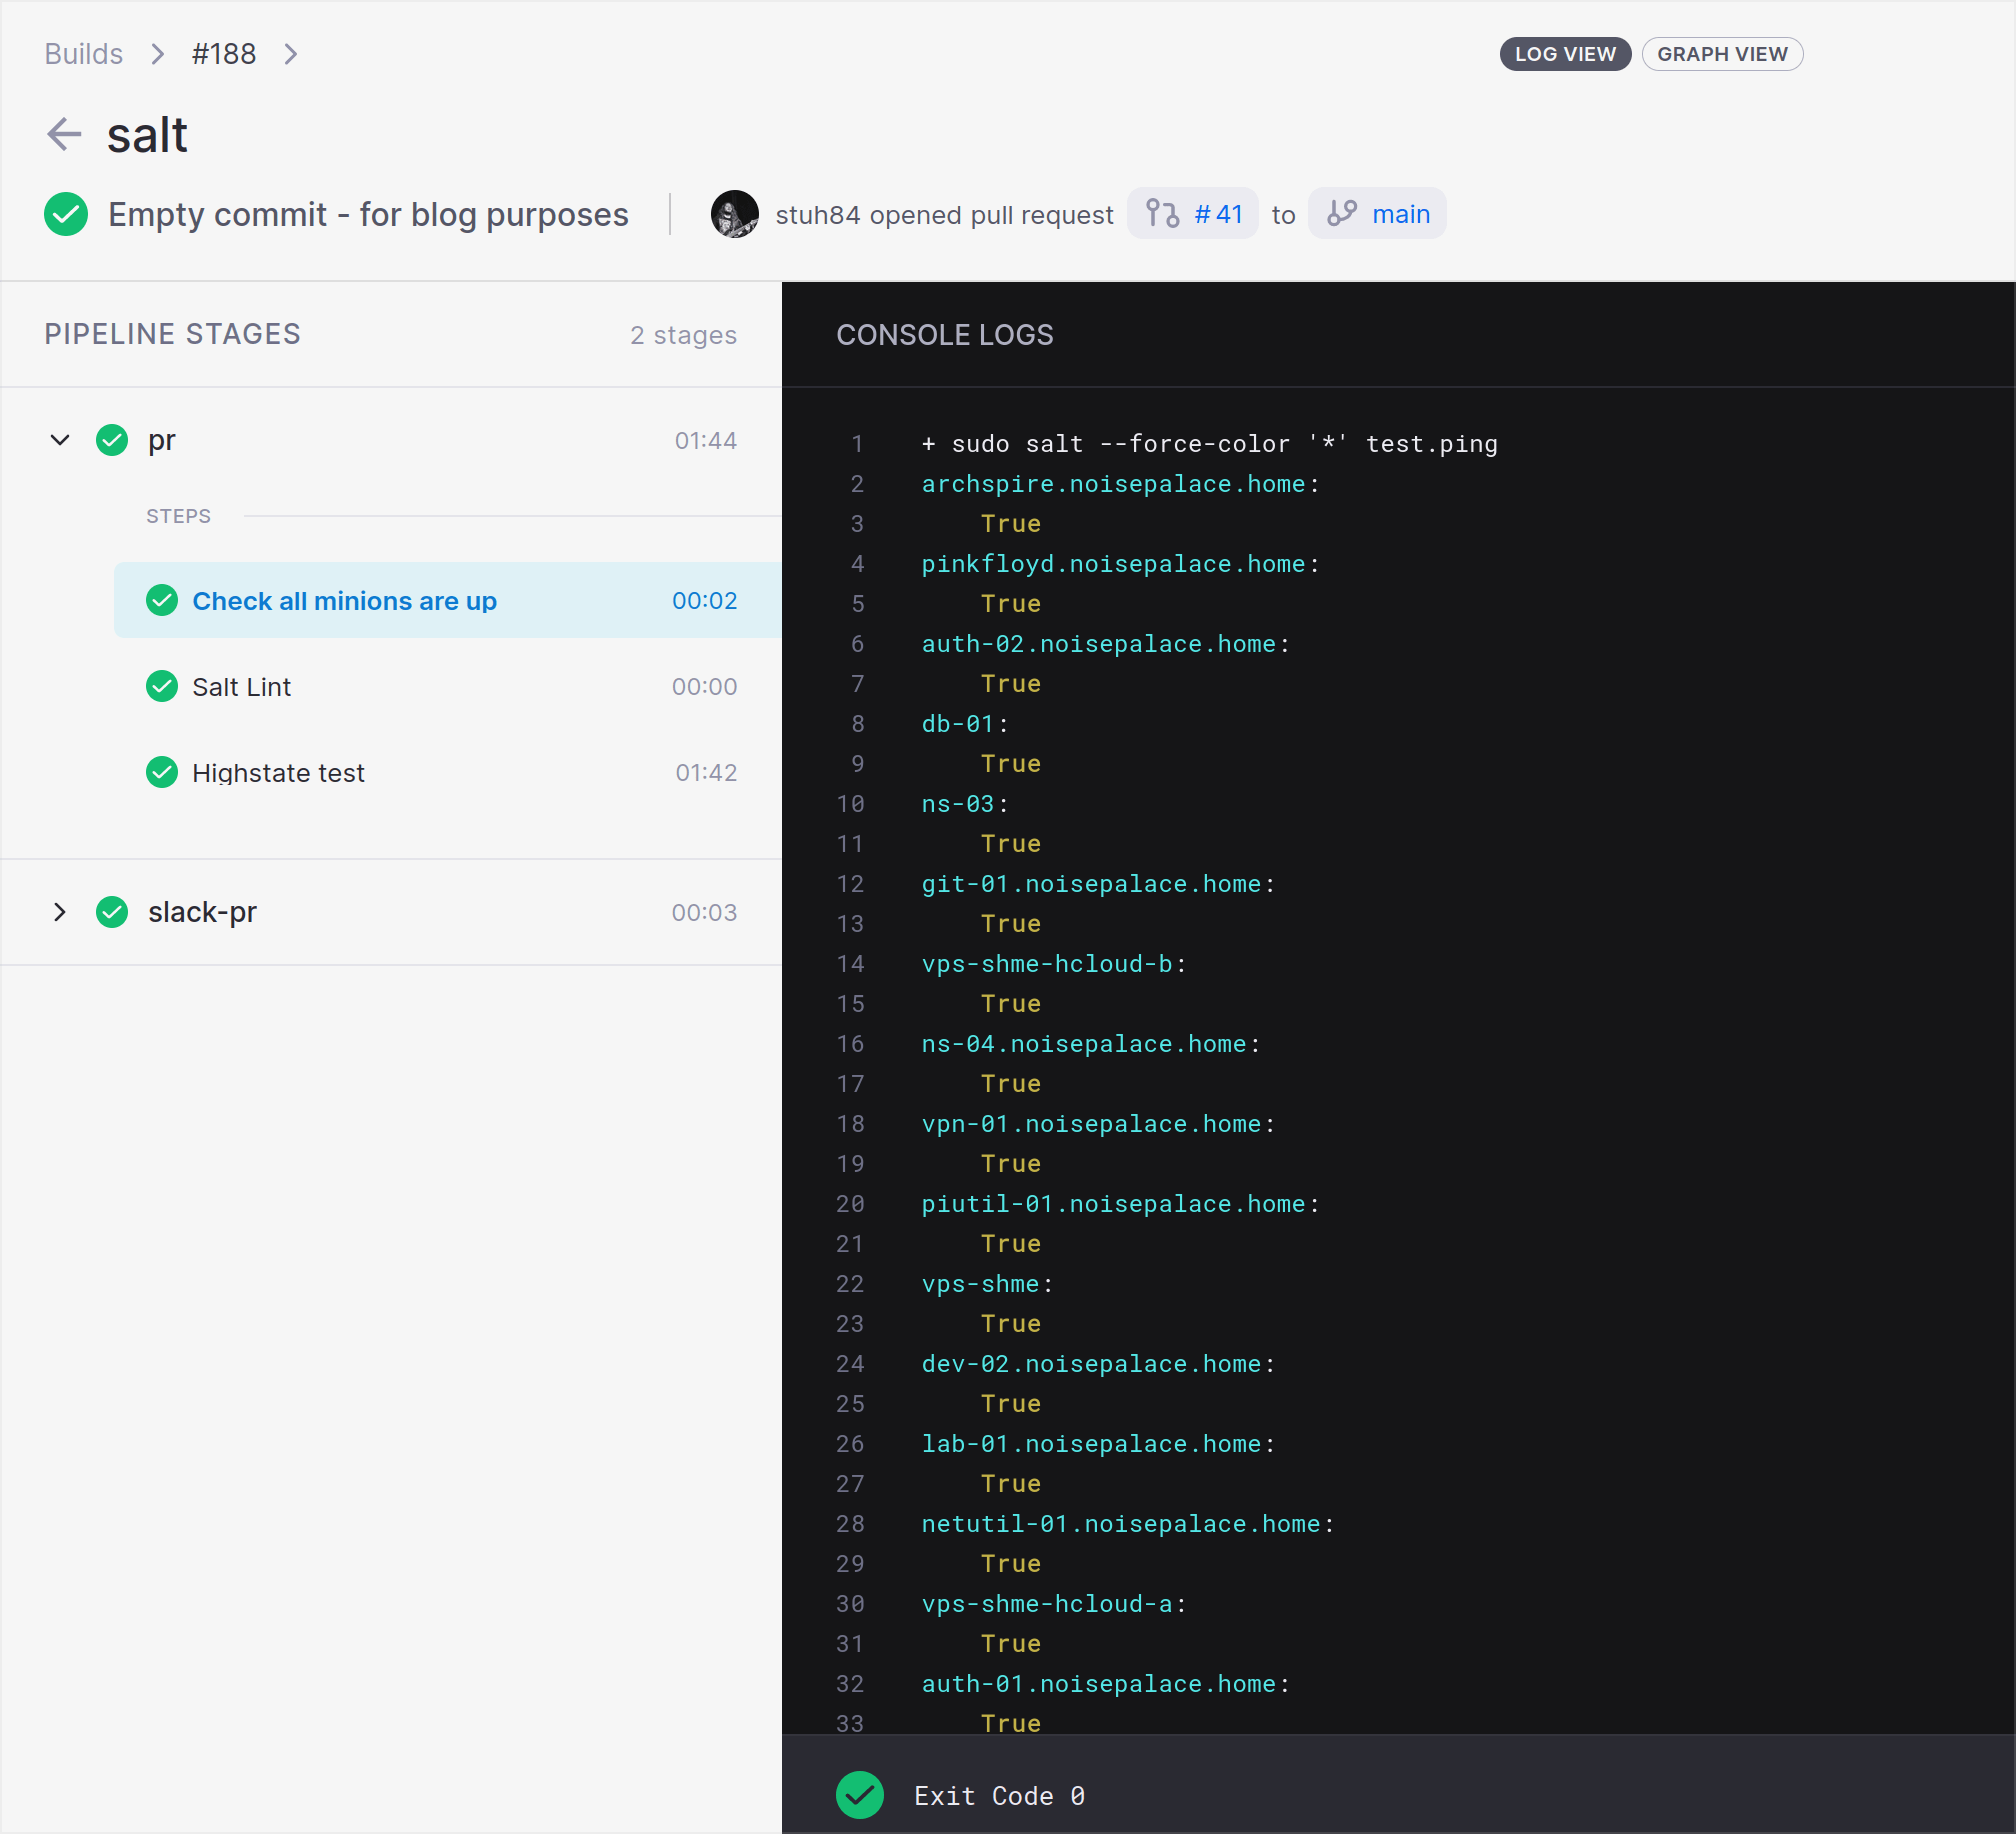This screenshot has height=1834, width=2016.
Task: Click the slack-pr stage status checkmark icon
Action: [112, 912]
